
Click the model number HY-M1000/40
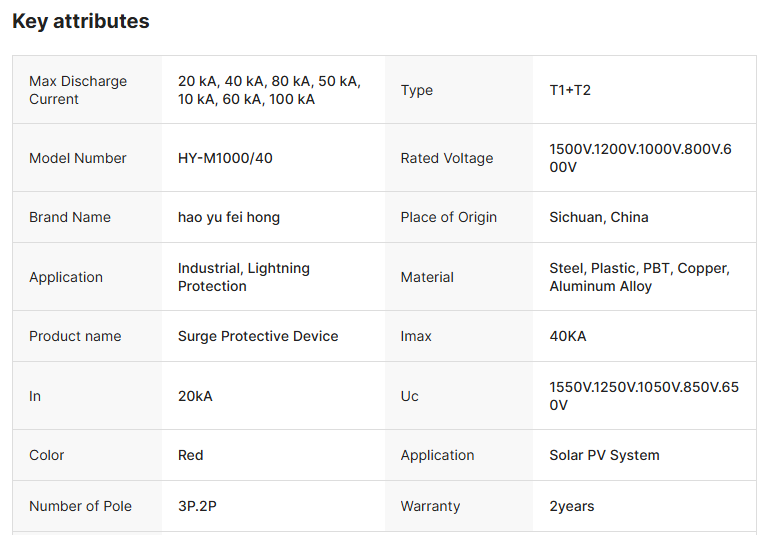point(225,158)
